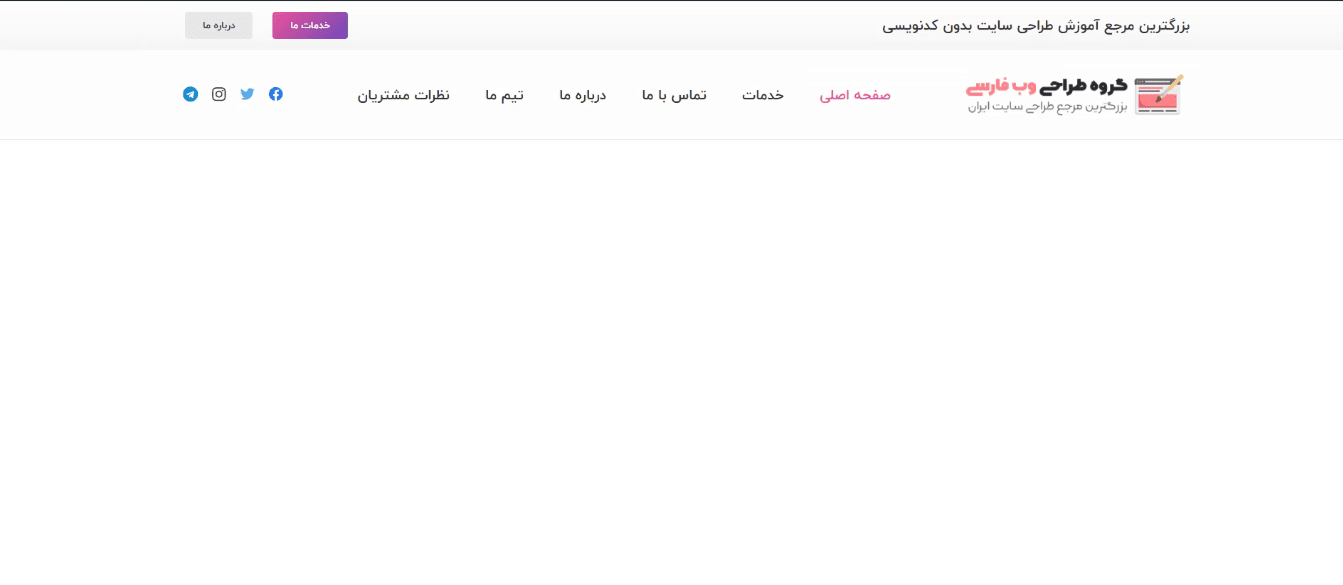Screen dimensions: 1343x585
Task: Open the Facebook social icon
Action: 276,94
